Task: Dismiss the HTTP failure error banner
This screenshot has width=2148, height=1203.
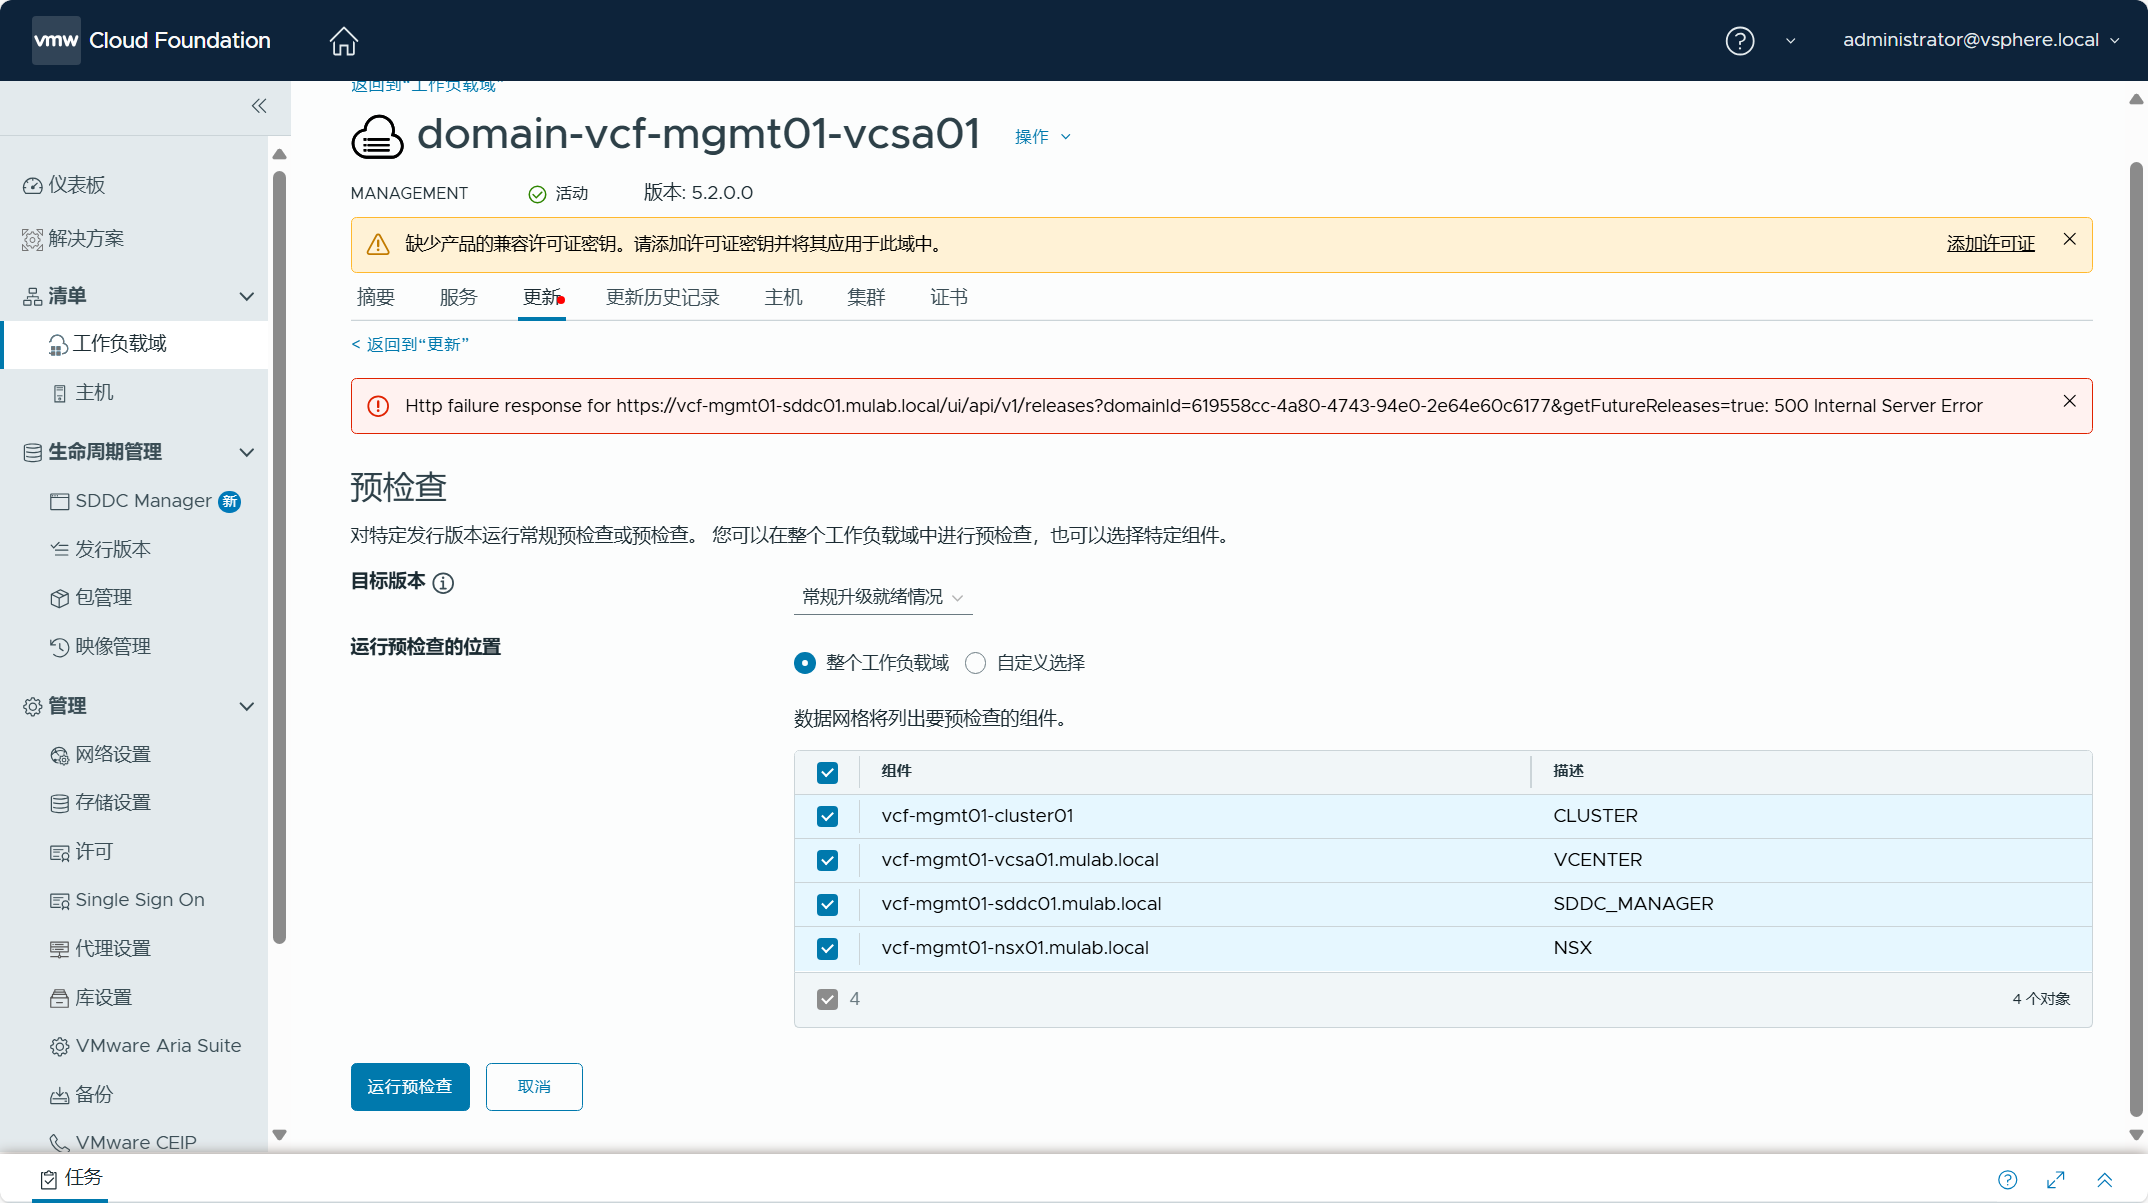Action: [2069, 401]
